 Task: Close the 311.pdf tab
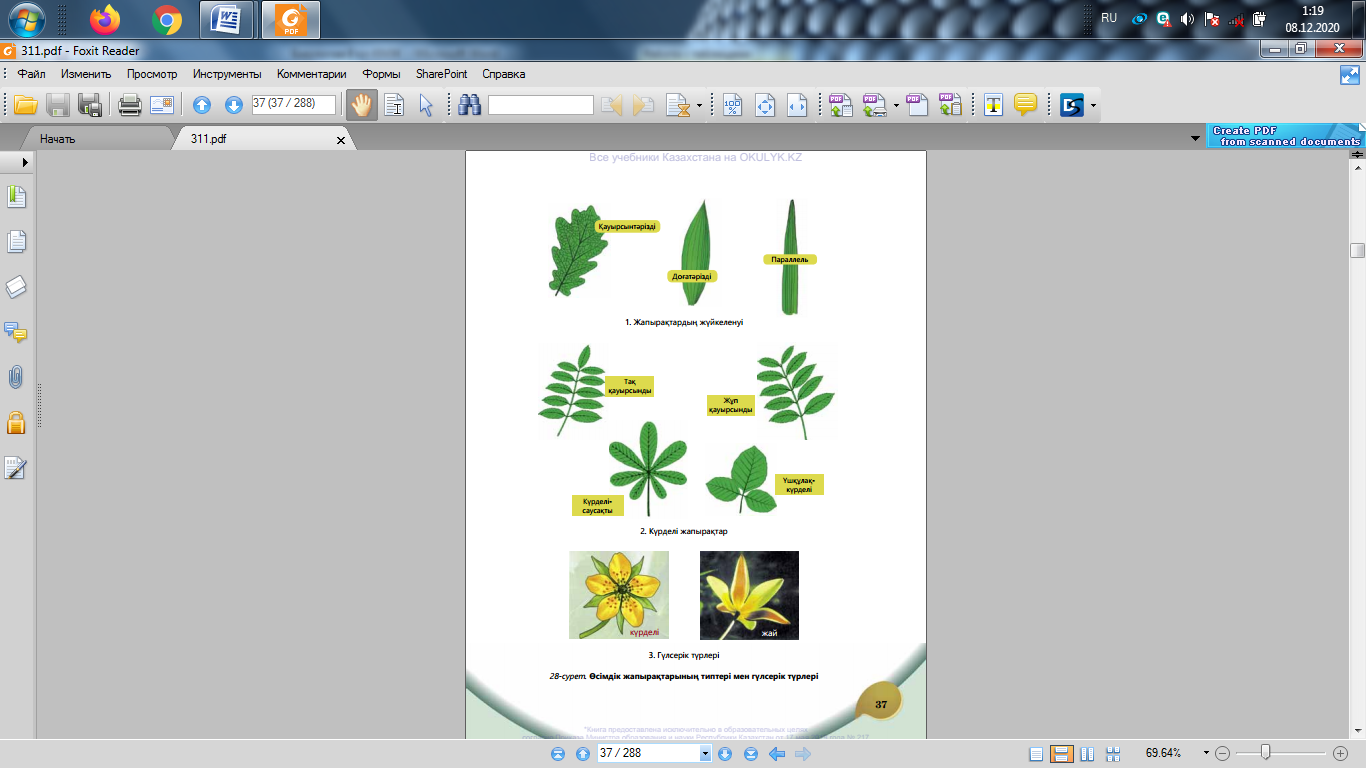pos(341,140)
